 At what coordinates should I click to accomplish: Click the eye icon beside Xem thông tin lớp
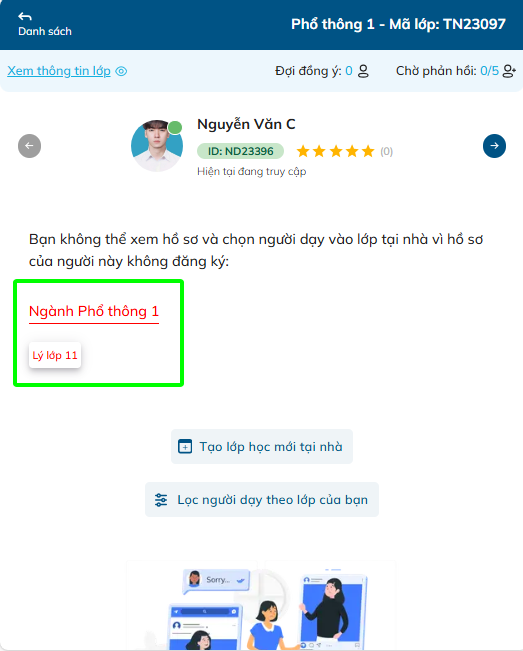pos(121,71)
